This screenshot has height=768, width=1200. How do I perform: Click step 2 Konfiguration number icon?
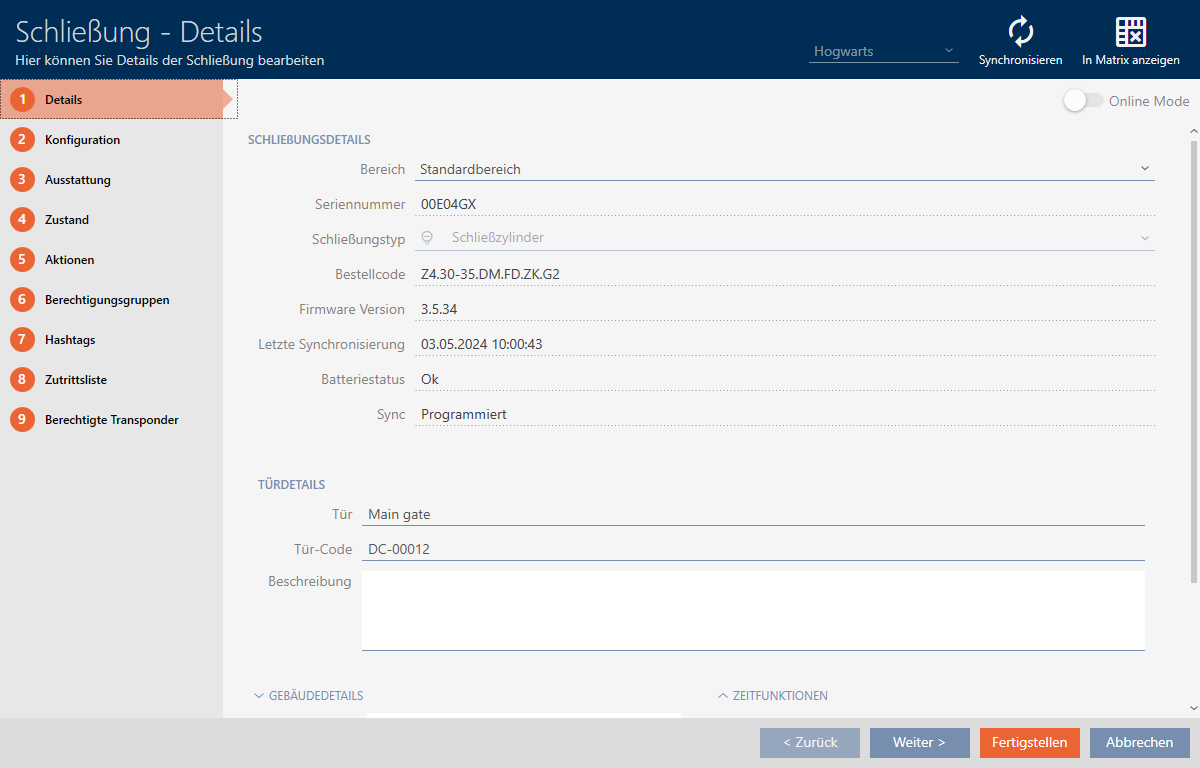[x=22, y=140]
